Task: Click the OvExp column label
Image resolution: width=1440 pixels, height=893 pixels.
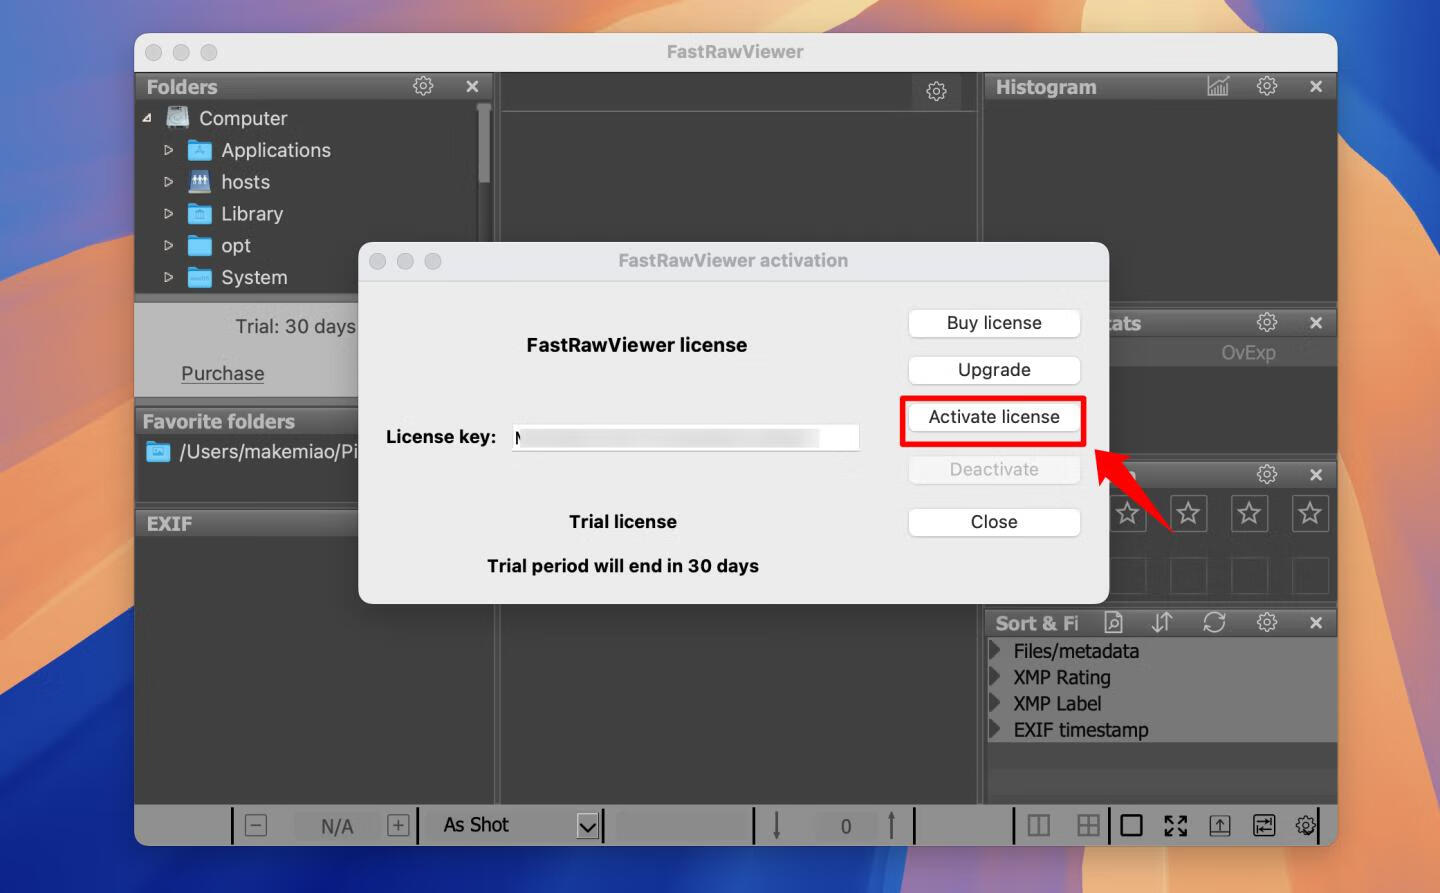Action: coord(1248,352)
